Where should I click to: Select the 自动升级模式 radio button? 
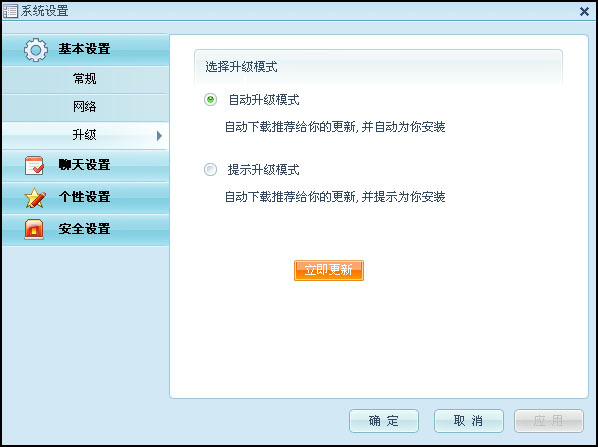click(210, 100)
